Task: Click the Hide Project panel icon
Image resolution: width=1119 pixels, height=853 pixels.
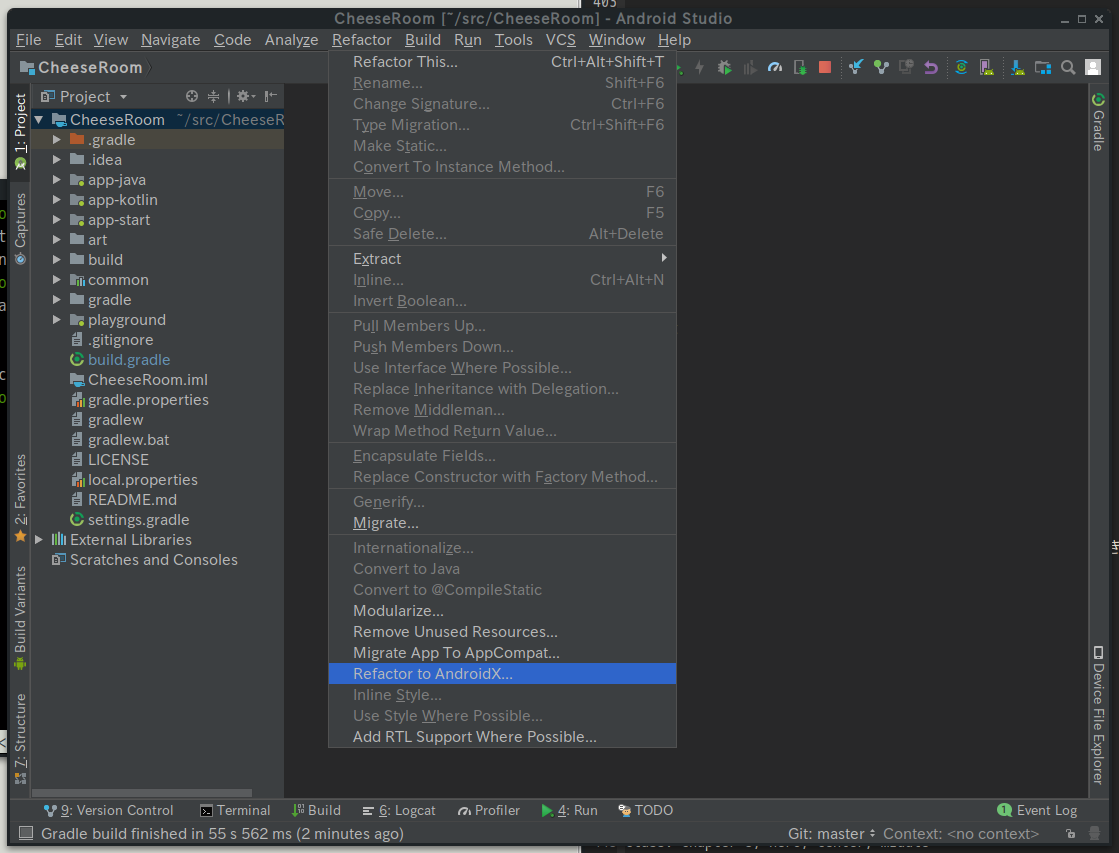Action: pos(270,96)
